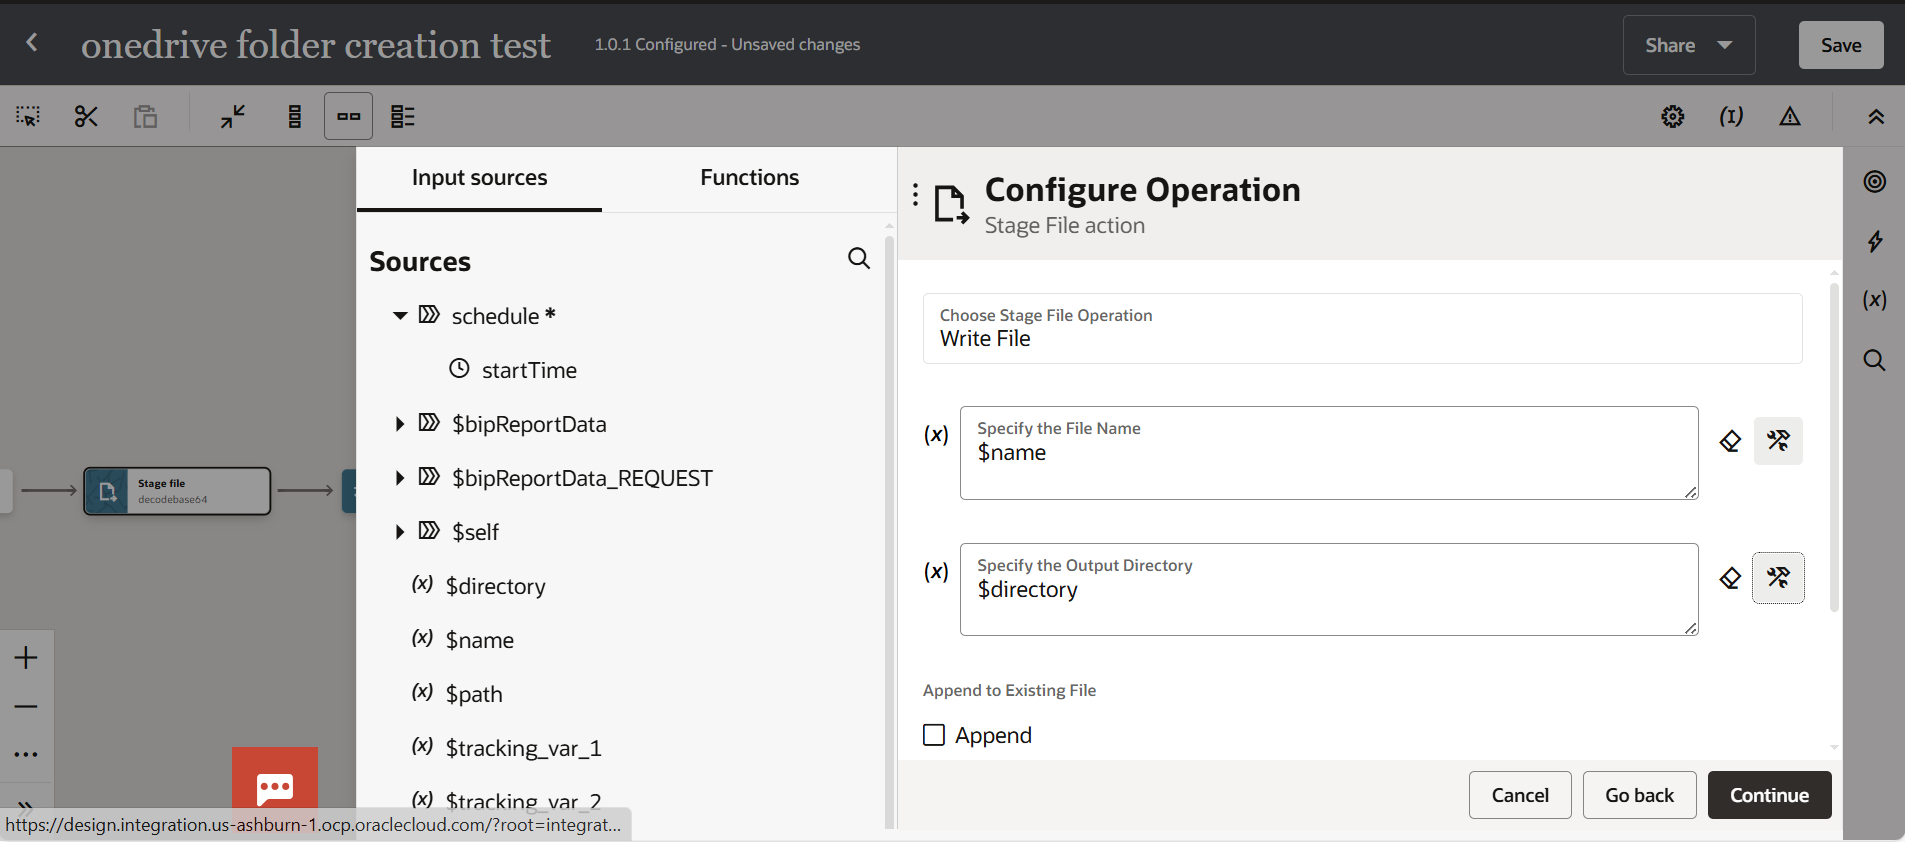This screenshot has height=842, width=1905.
Task: Select the $tracking_var_2 variable
Action: click(523, 801)
